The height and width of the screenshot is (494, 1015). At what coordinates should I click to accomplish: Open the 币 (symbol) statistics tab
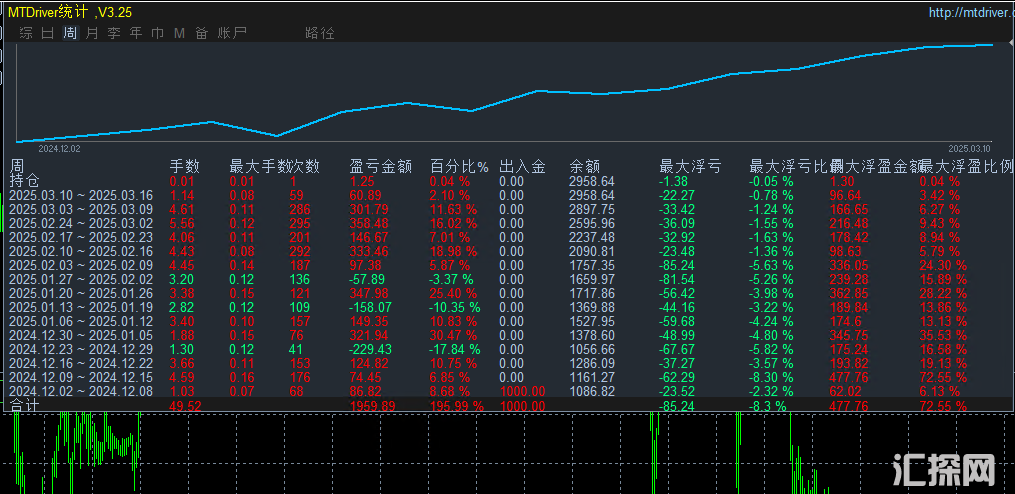click(x=158, y=33)
